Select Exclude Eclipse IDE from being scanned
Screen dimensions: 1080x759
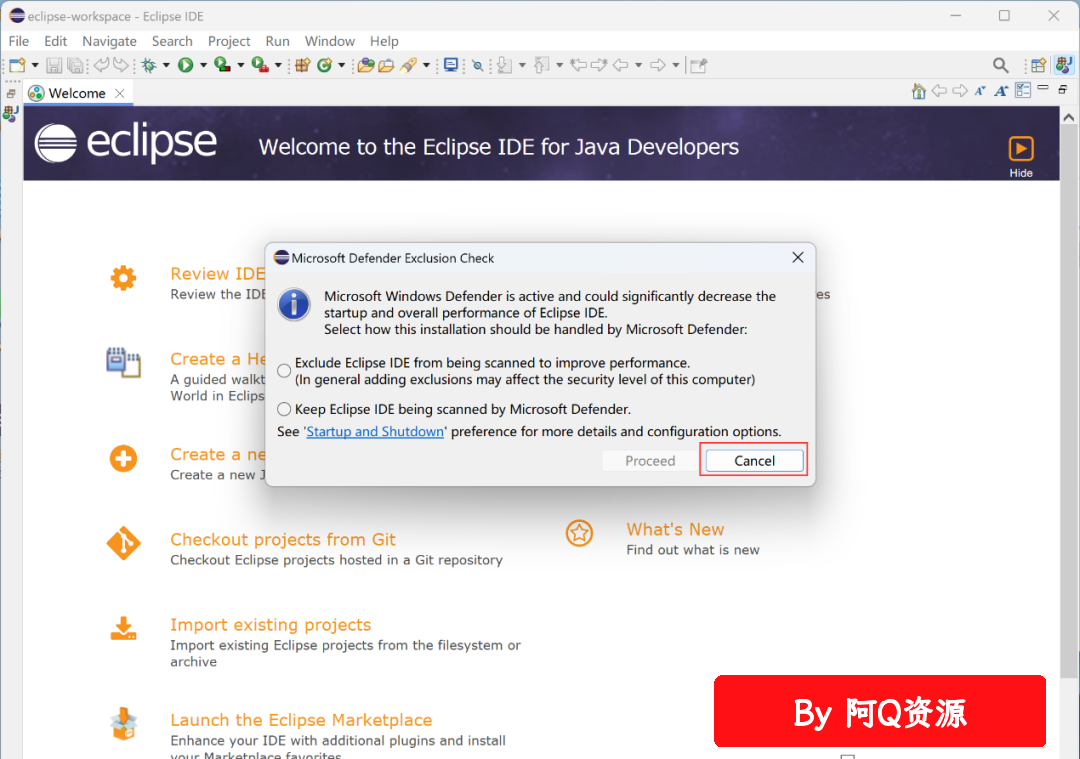[284, 371]
